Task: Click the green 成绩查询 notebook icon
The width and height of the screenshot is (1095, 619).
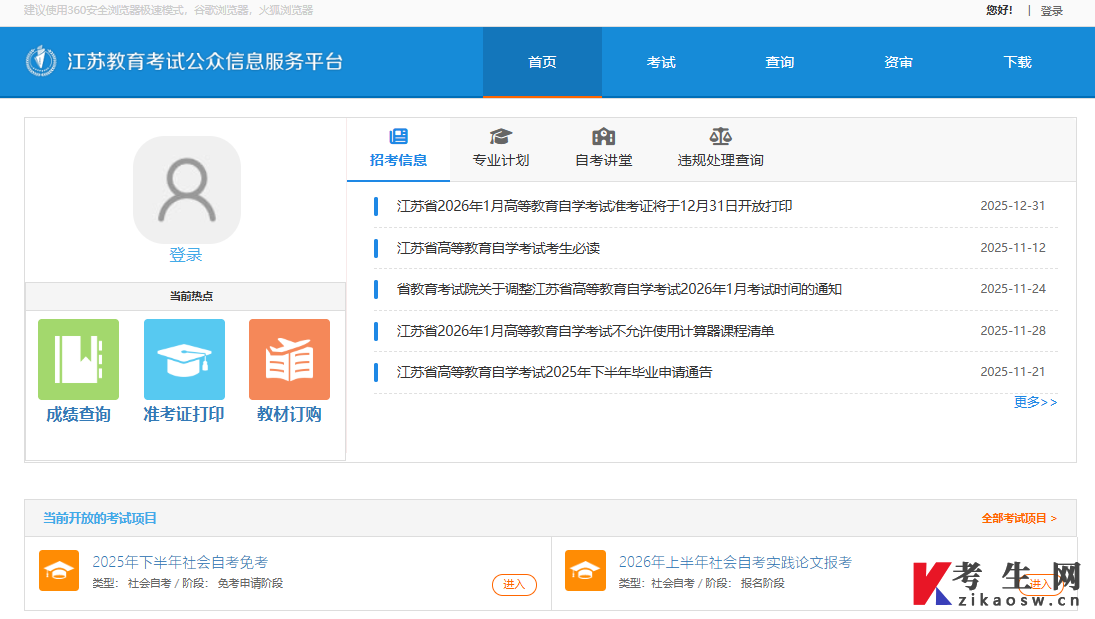Action: (x=78, y=359)
